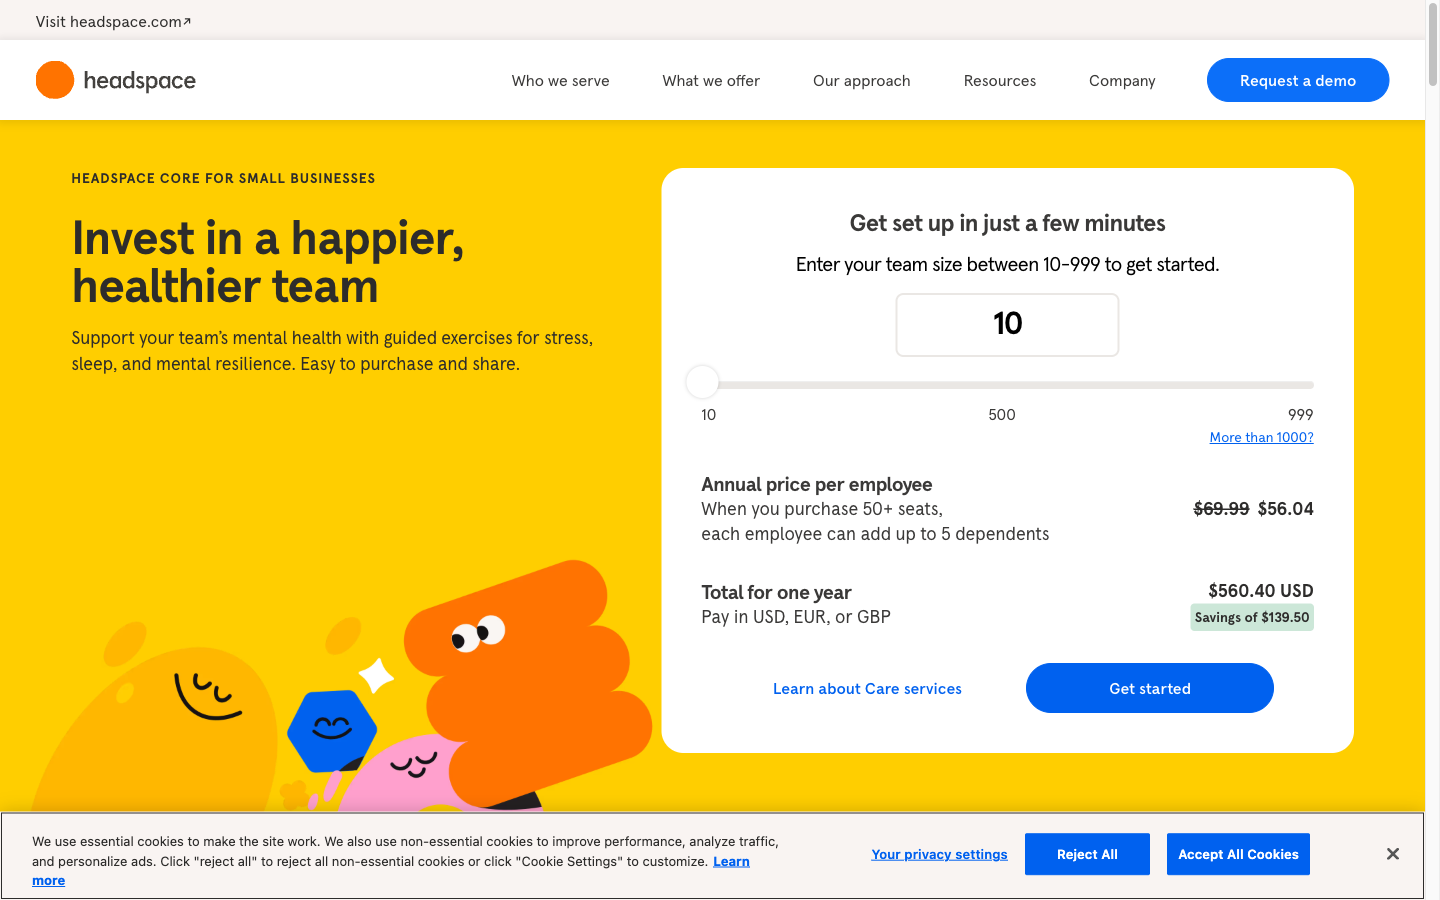Click the $56.04 discounted price
The image size is (1440, 900).
[x=1286, y=509]
